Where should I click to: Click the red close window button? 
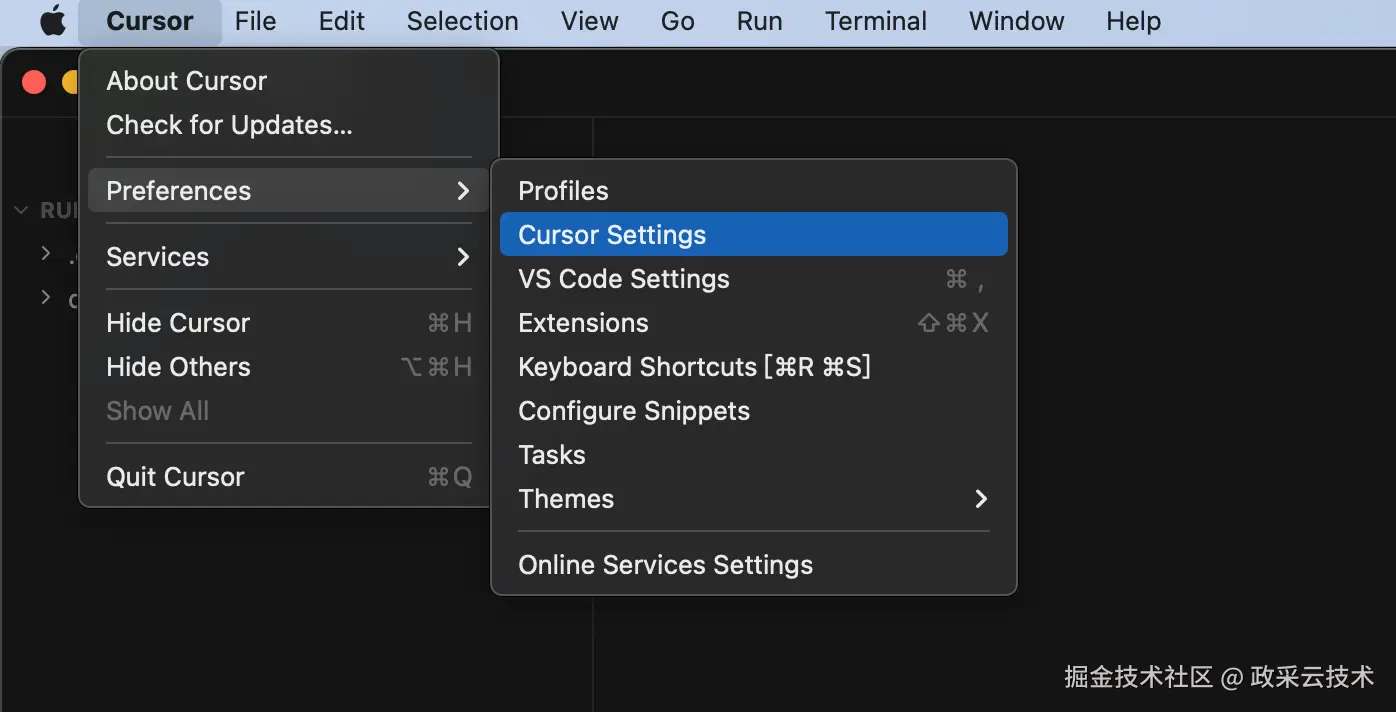point(34,82)
